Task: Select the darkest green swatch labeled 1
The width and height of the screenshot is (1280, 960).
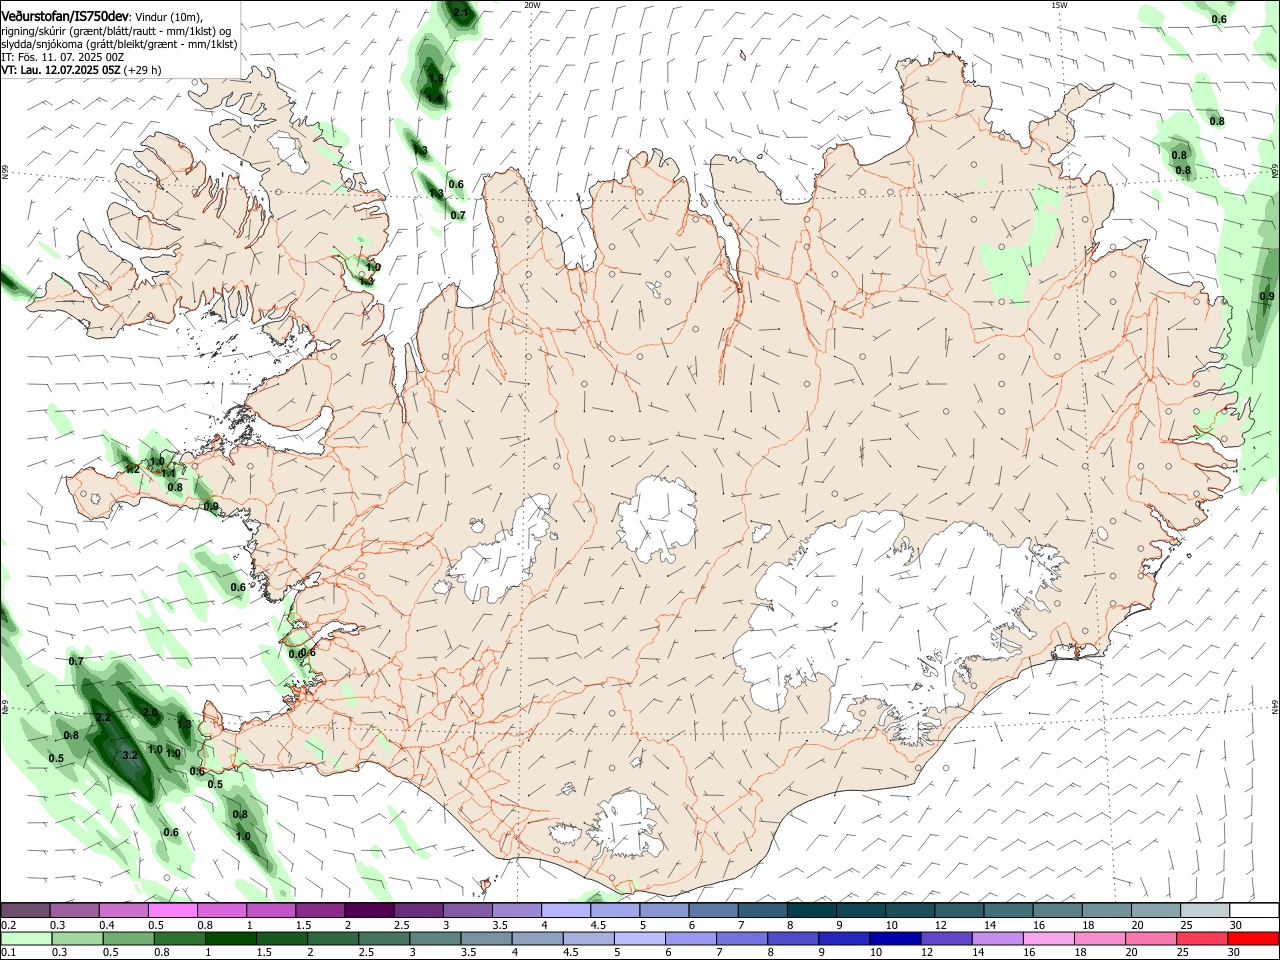Action: pyautogui.click(x=230, y=939)
